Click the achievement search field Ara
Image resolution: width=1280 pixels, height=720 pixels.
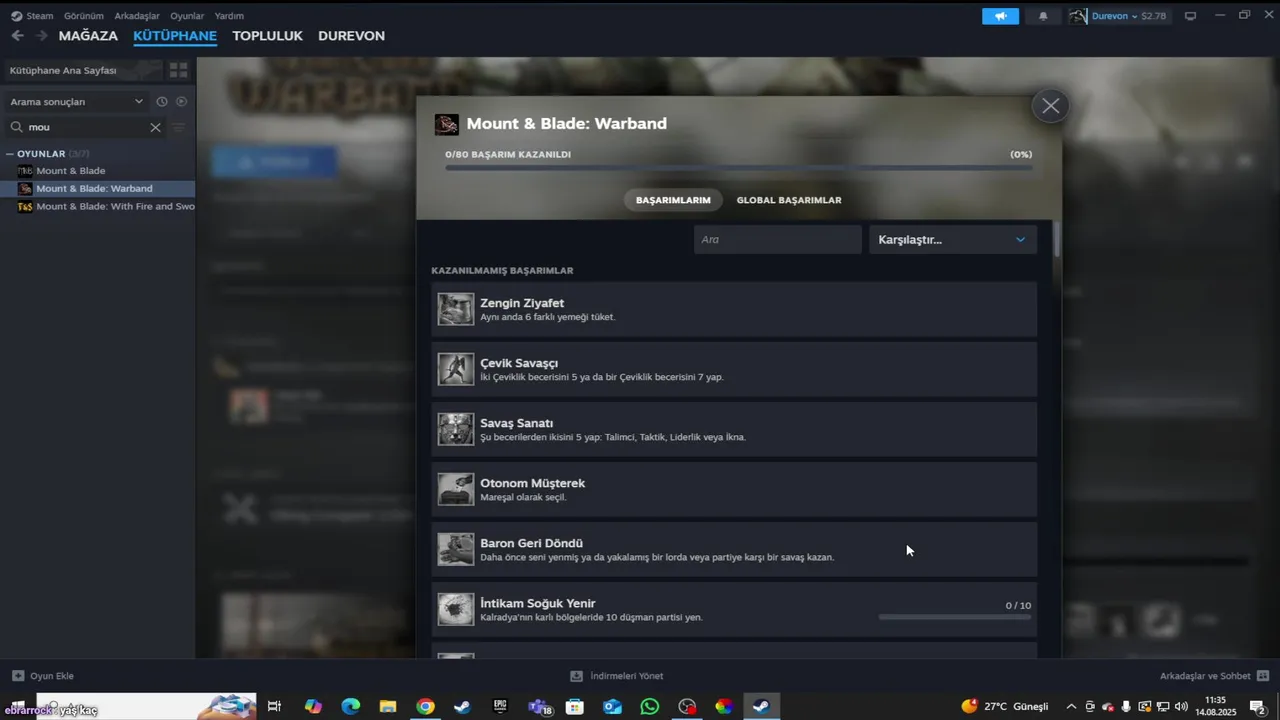coord(777,239)
